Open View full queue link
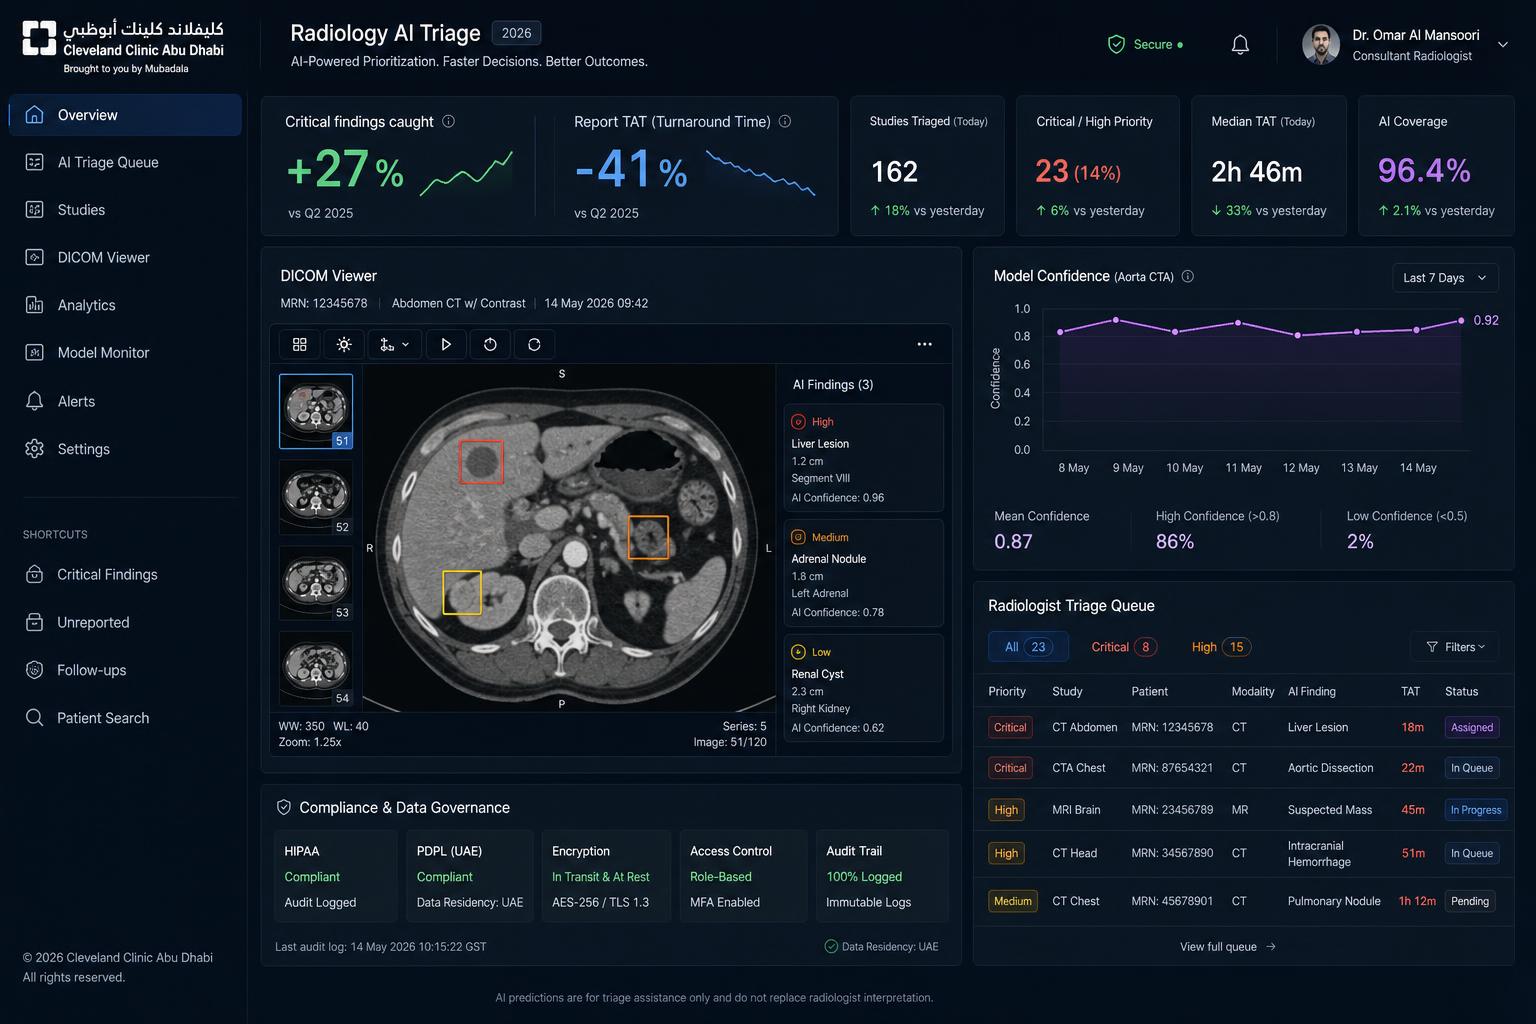This screenshot has height=1024, width=1536. (x=1228, y=947)
